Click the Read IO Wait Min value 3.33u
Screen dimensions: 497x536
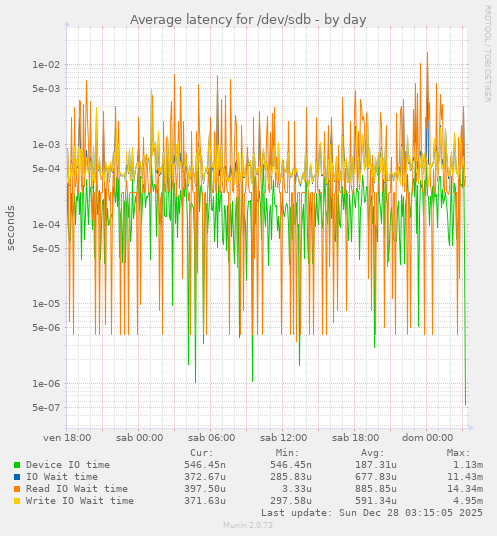click(x=297, y=489)
